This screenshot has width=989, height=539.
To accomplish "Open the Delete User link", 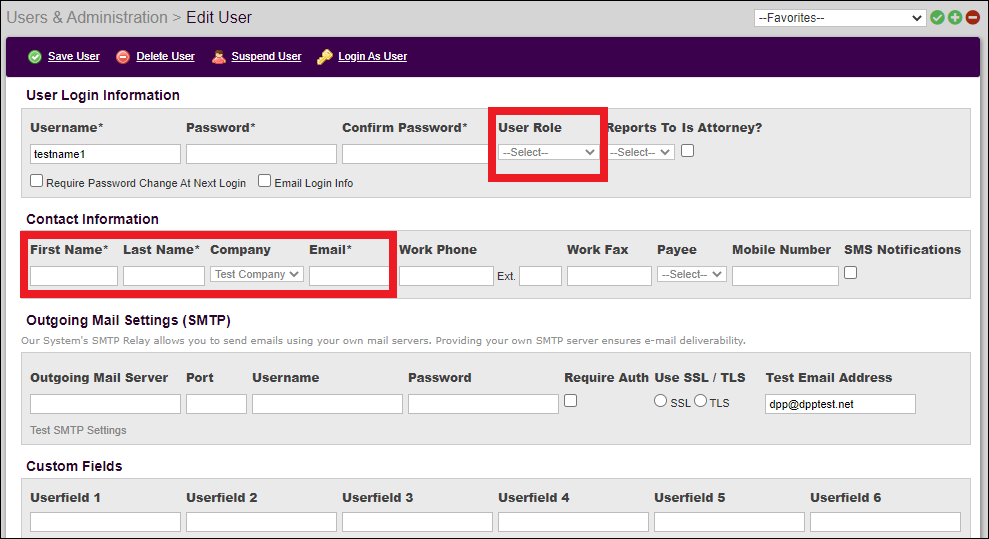I will pyautogui.click(x=165, y=56).
